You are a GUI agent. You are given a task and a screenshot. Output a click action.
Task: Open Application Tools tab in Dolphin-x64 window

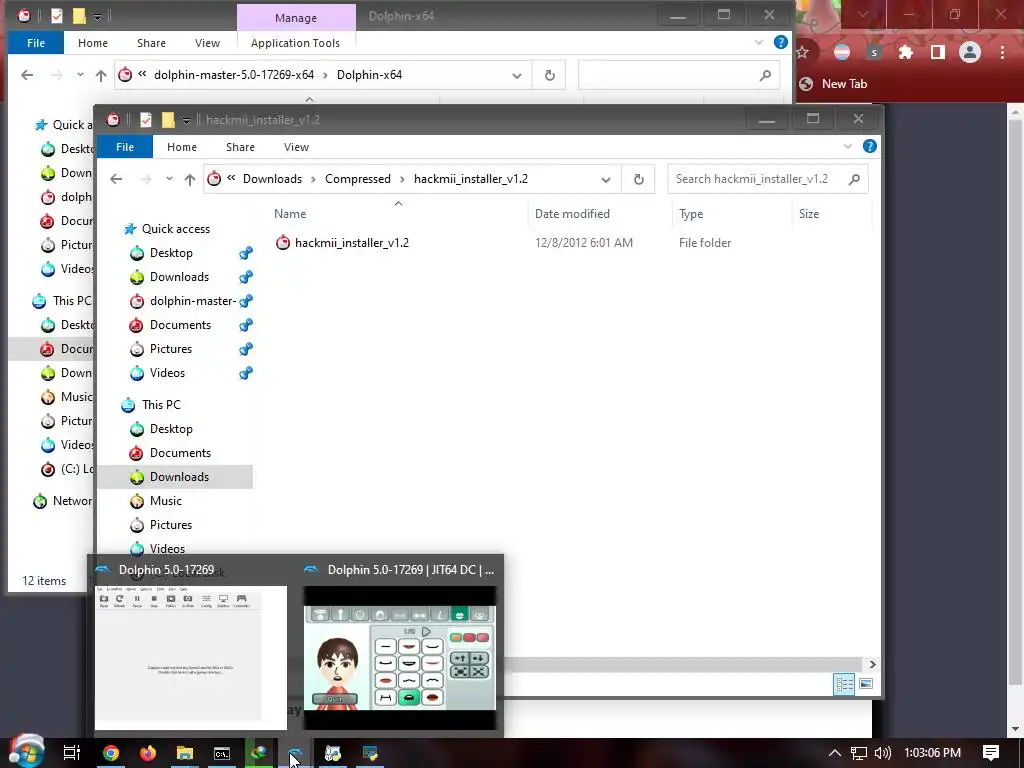295,43
